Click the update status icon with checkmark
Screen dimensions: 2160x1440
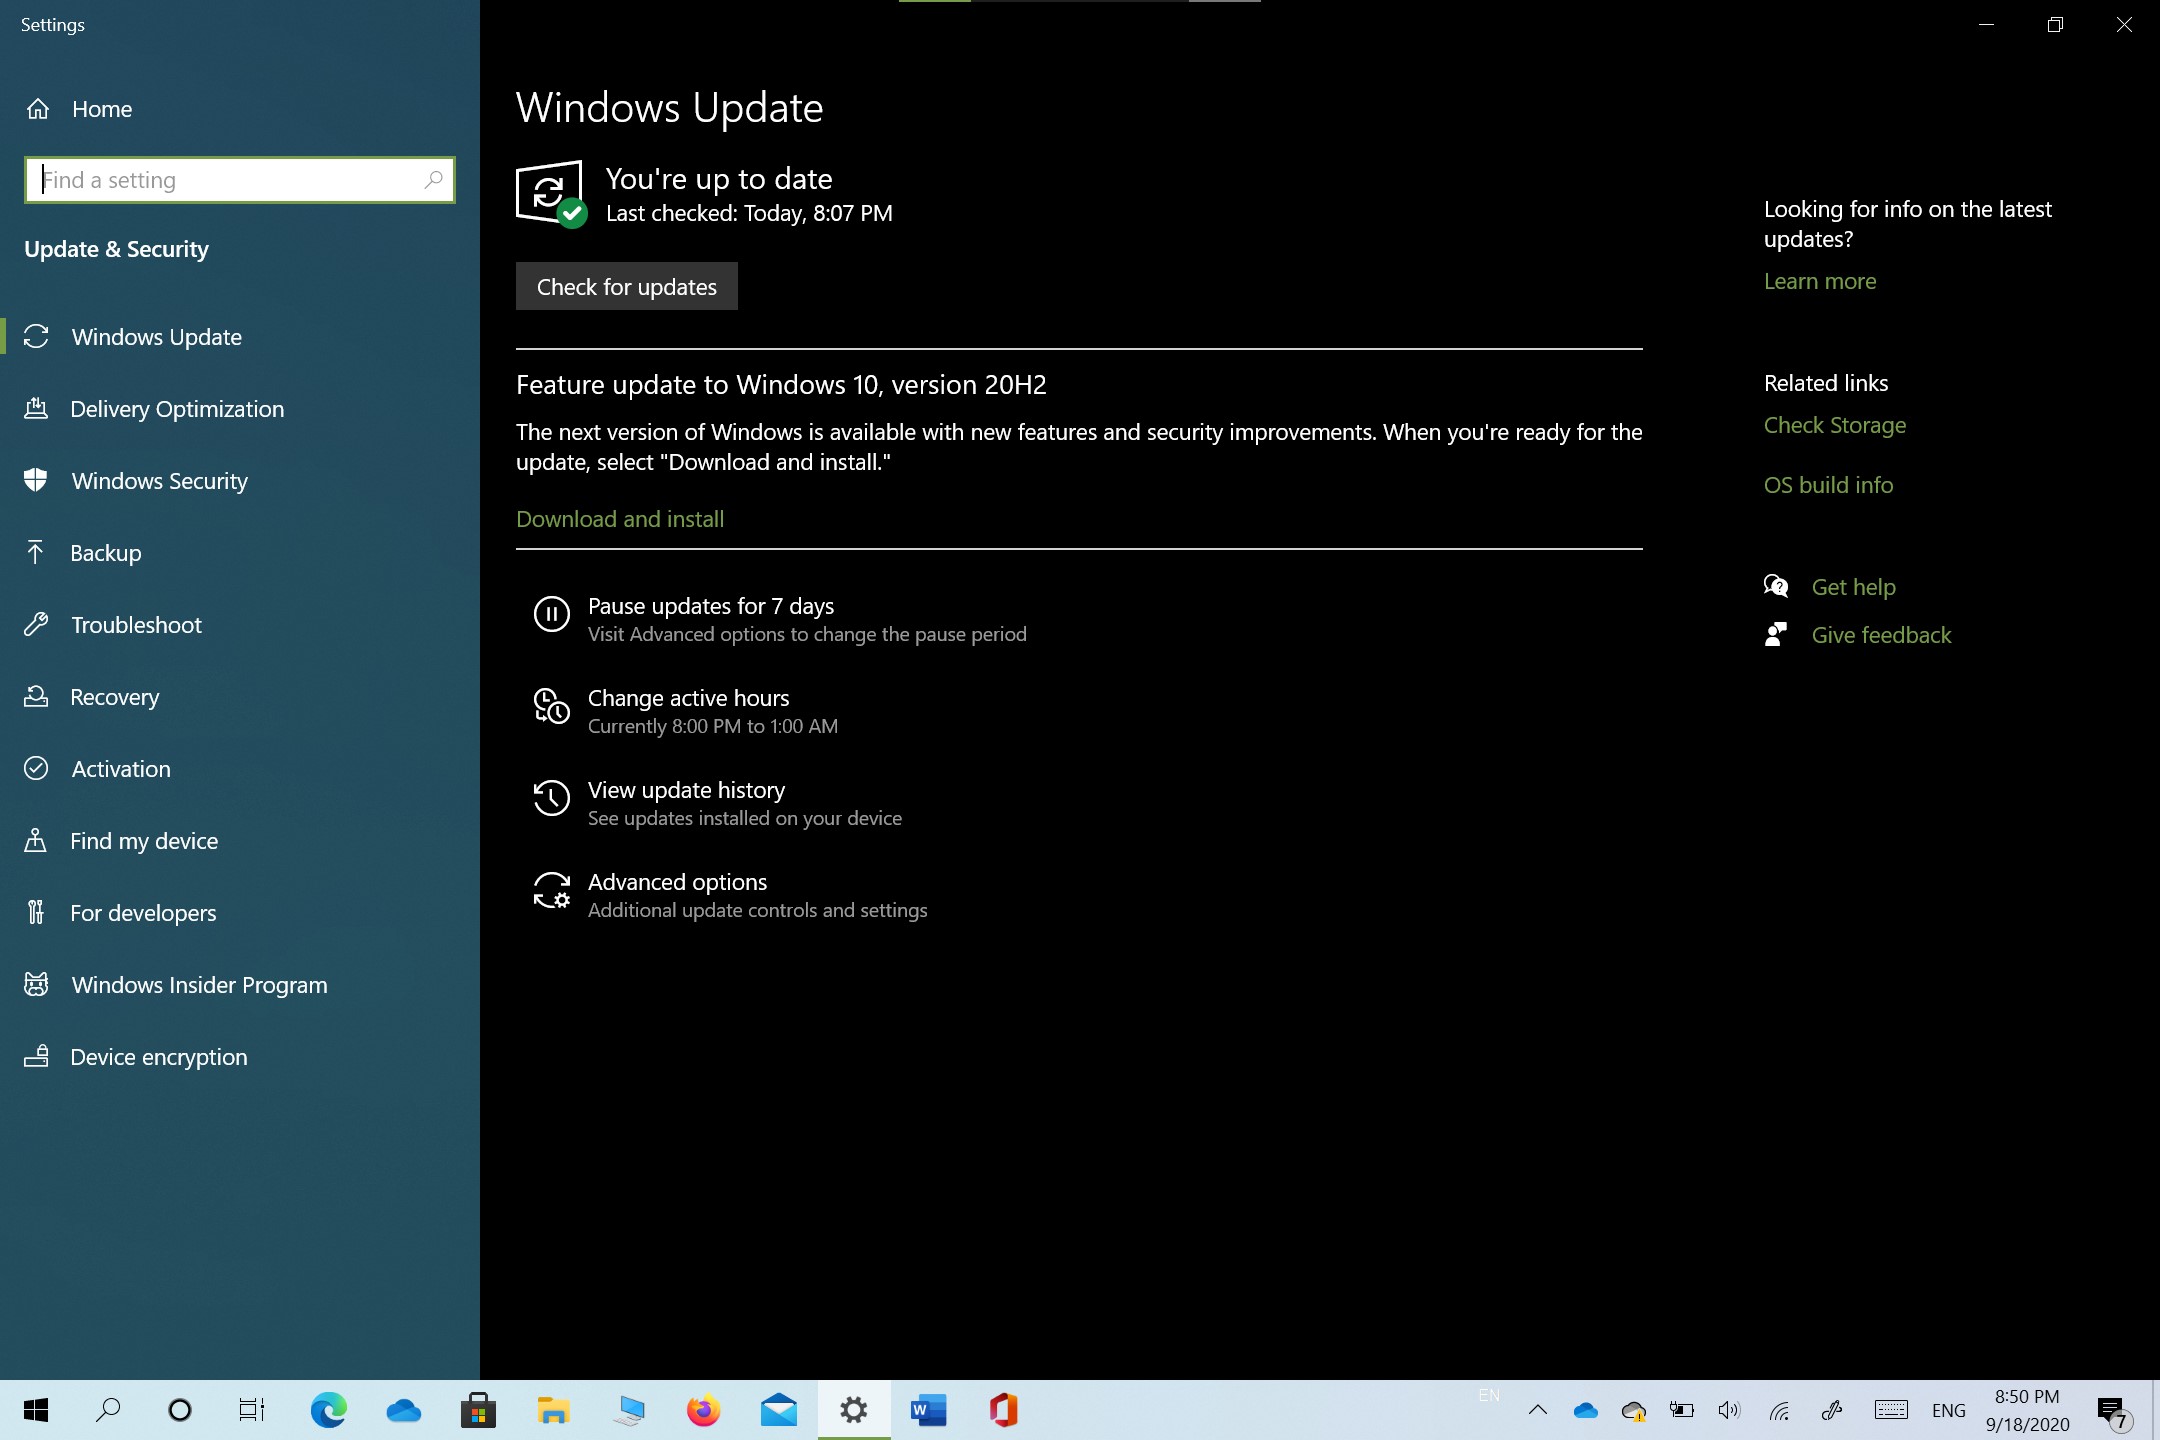click(x=551, y=194)
